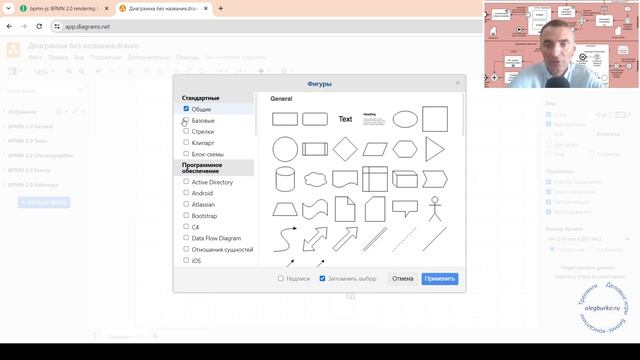
Task: Enable Active Directory shapes
Action: [186, 182]
